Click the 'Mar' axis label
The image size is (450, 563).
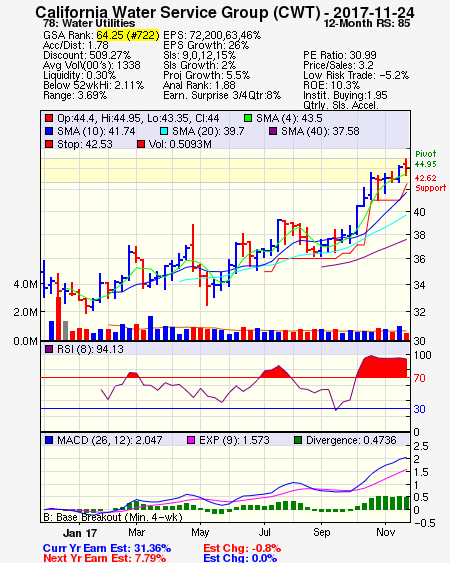click(136, 532)
